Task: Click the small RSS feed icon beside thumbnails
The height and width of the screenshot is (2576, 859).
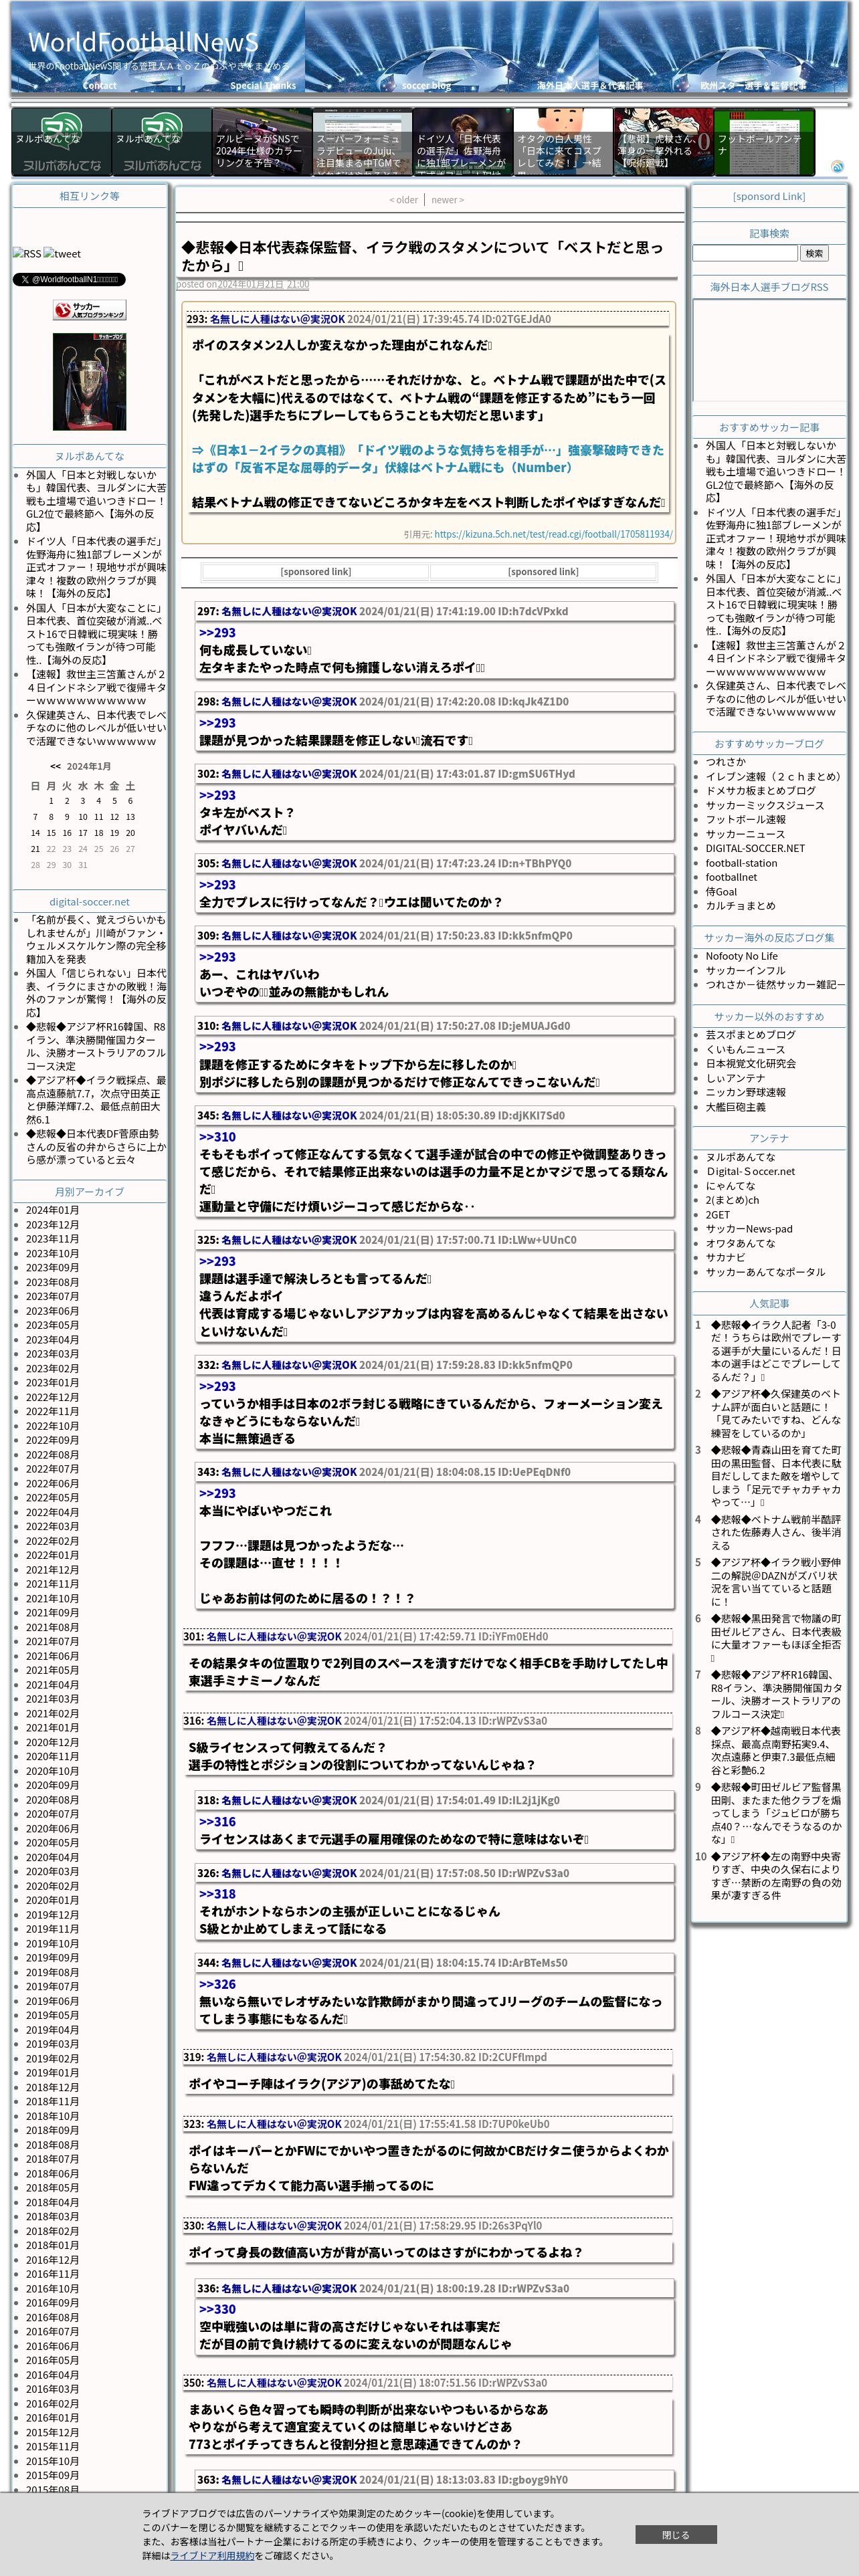Action: pyautogui.click(x=837, y=167)
